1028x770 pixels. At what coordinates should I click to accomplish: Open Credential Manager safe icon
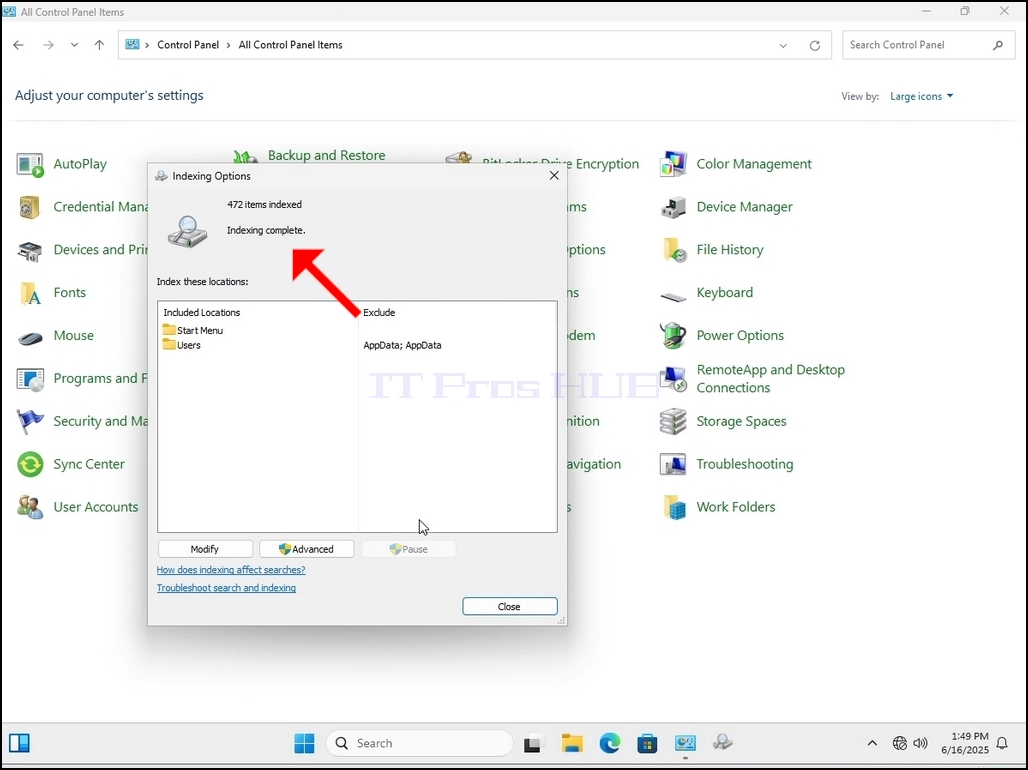tap(30, 207)
